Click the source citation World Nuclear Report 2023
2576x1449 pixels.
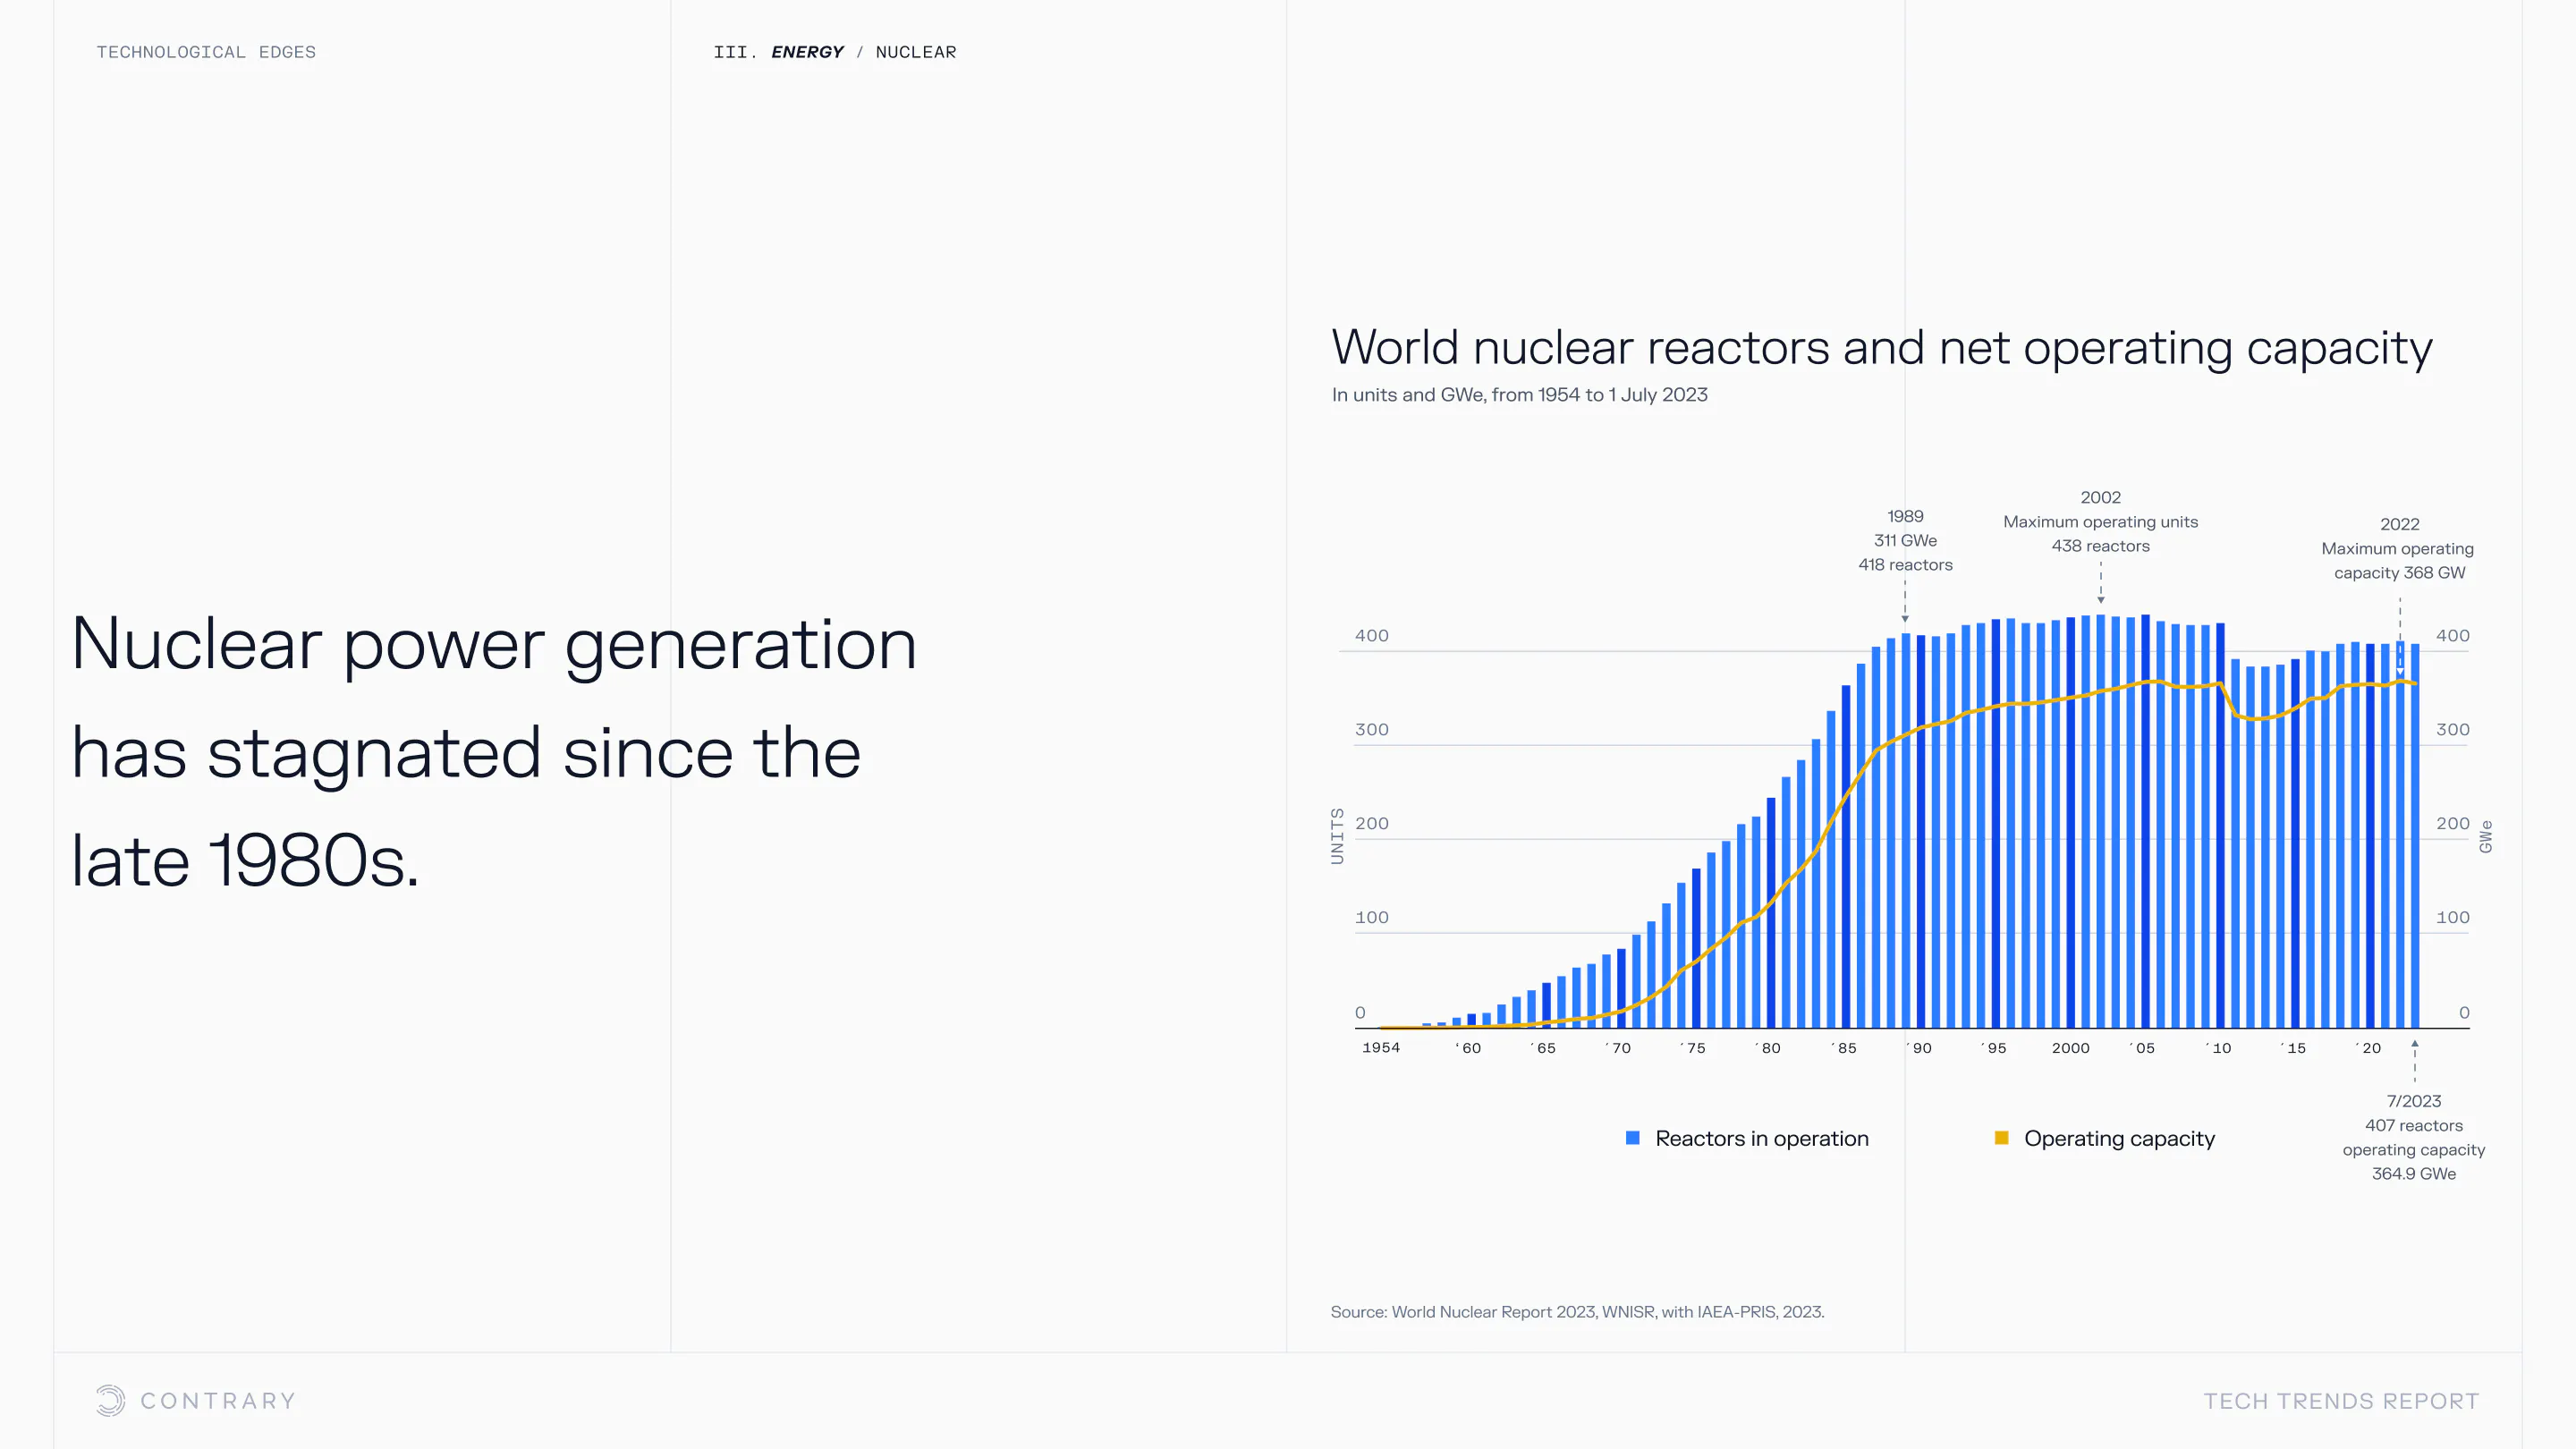click(x=1577, y=1311)
